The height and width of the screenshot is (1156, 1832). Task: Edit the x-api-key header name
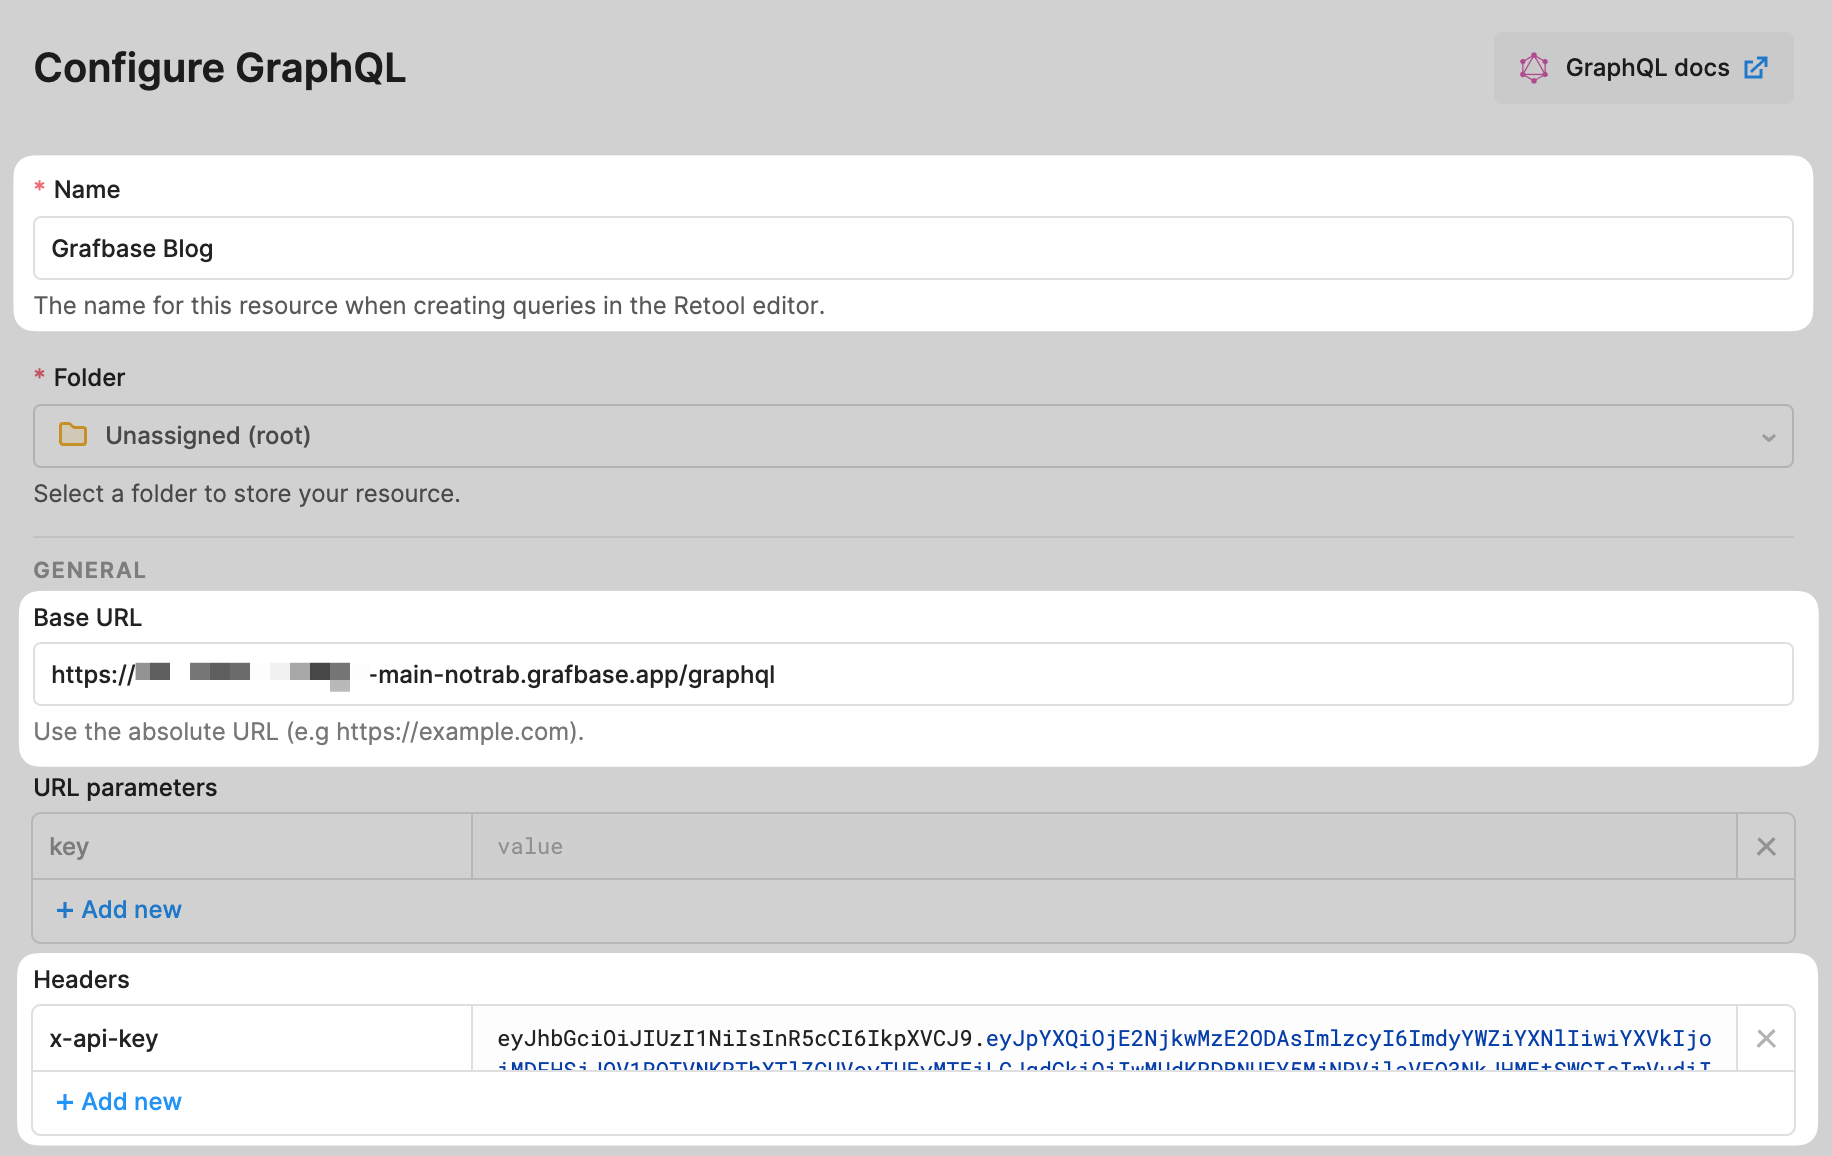click(x=252, y=1039)
